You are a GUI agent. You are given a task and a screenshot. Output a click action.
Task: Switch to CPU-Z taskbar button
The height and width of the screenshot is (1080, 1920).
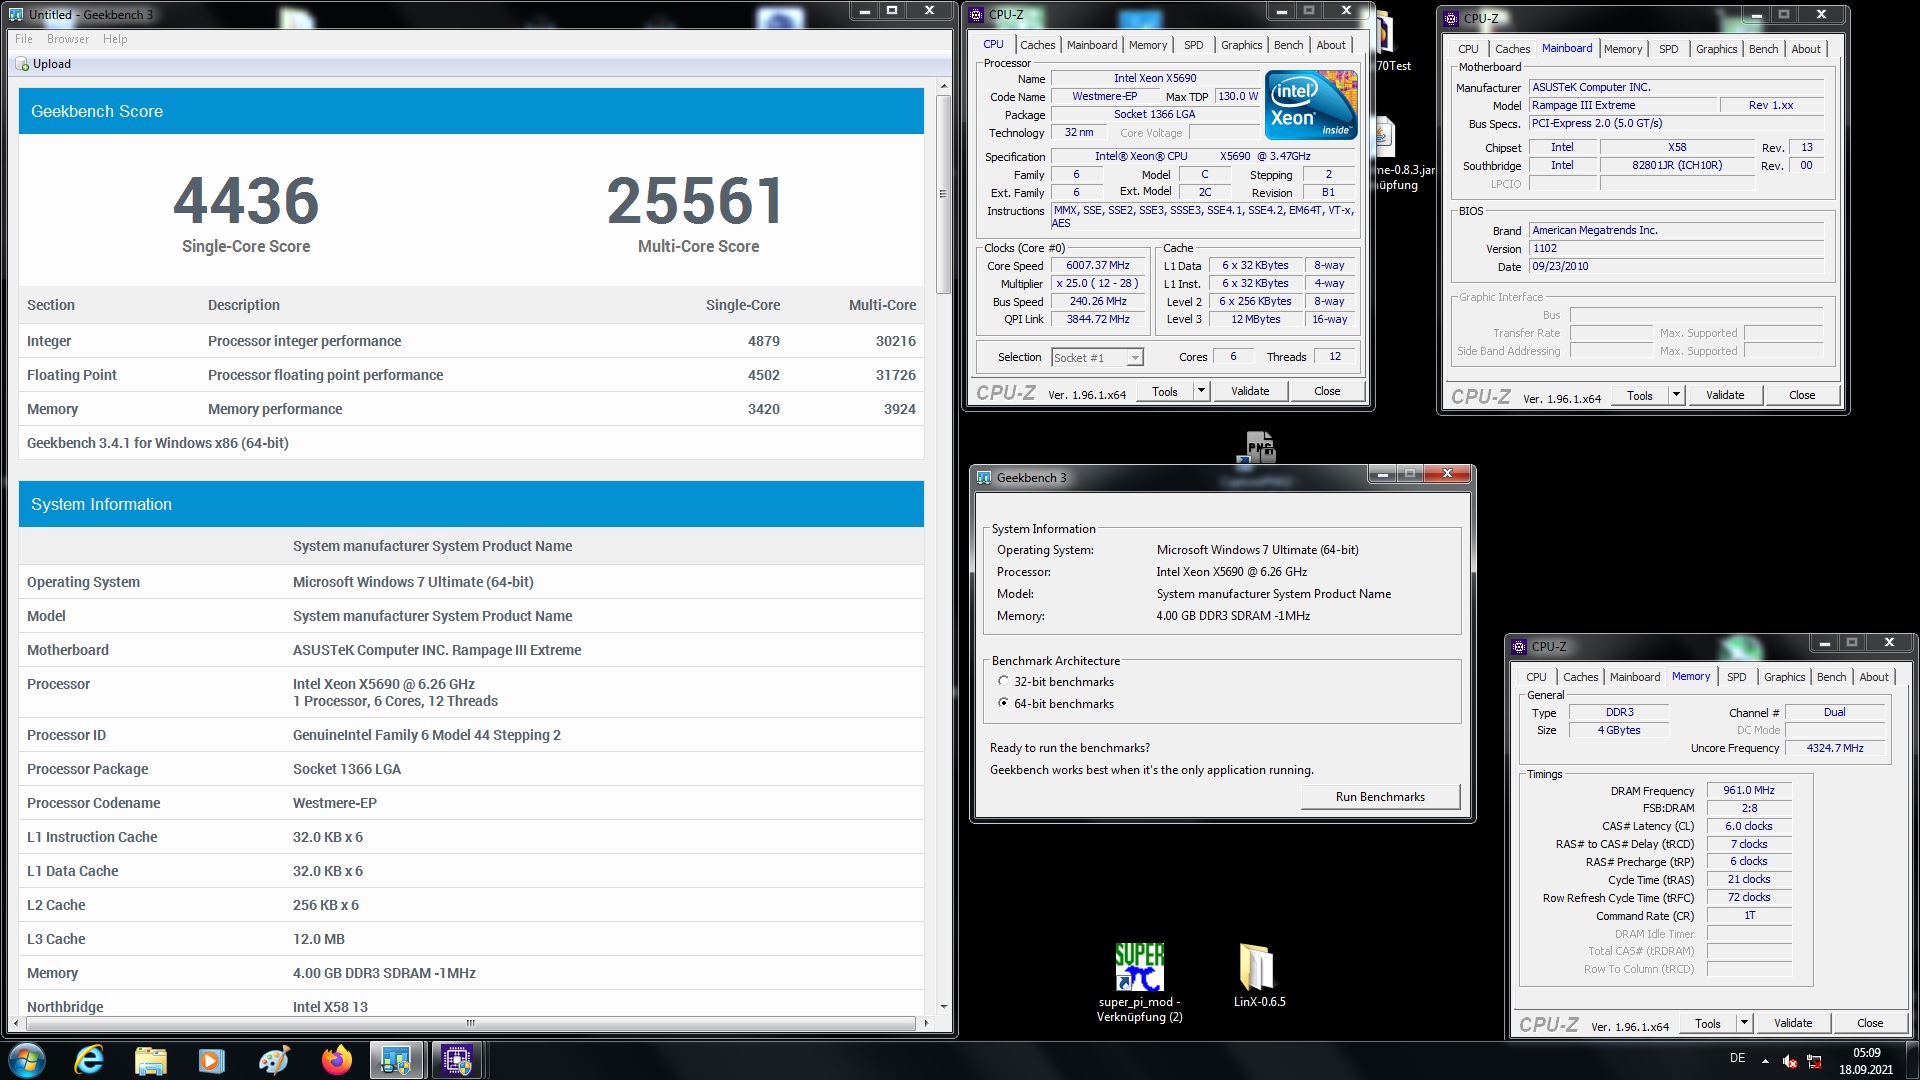(x=458, y=1060)
